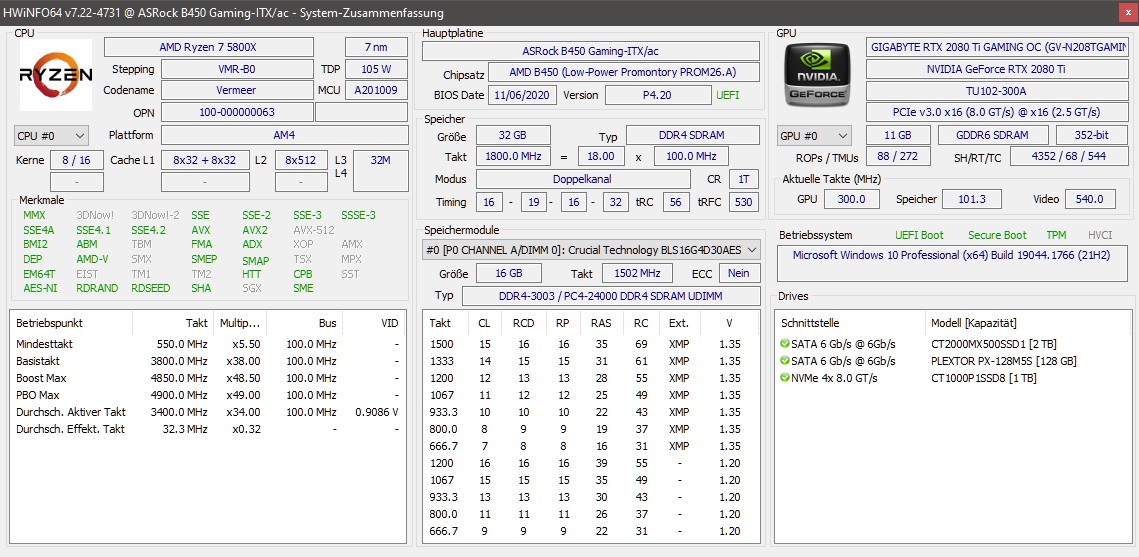Viewport: 1139px width, 557px height.
Task: Click the HVCI indicator
Action: point(1100,235)
